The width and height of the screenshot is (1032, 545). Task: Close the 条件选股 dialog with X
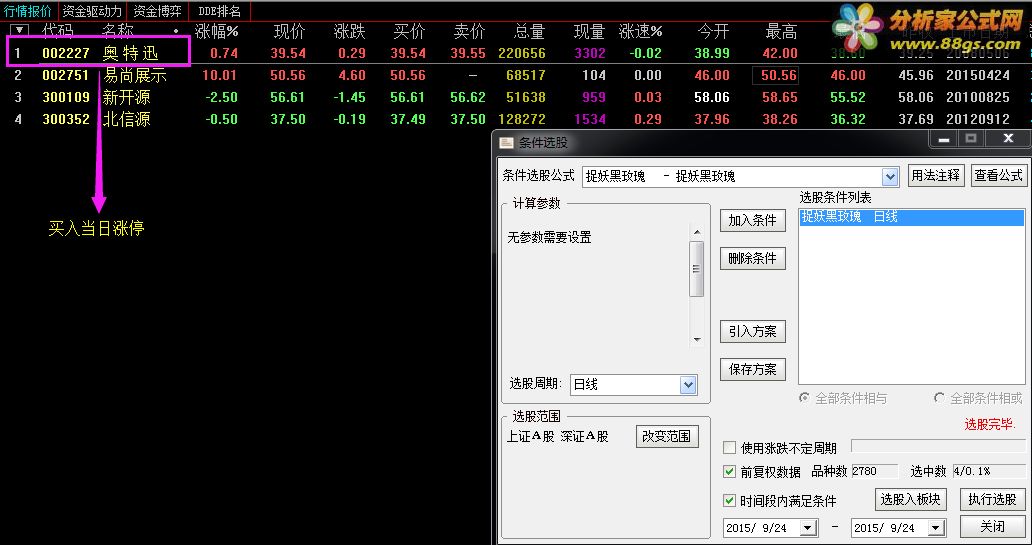[x=1008, y=139]
